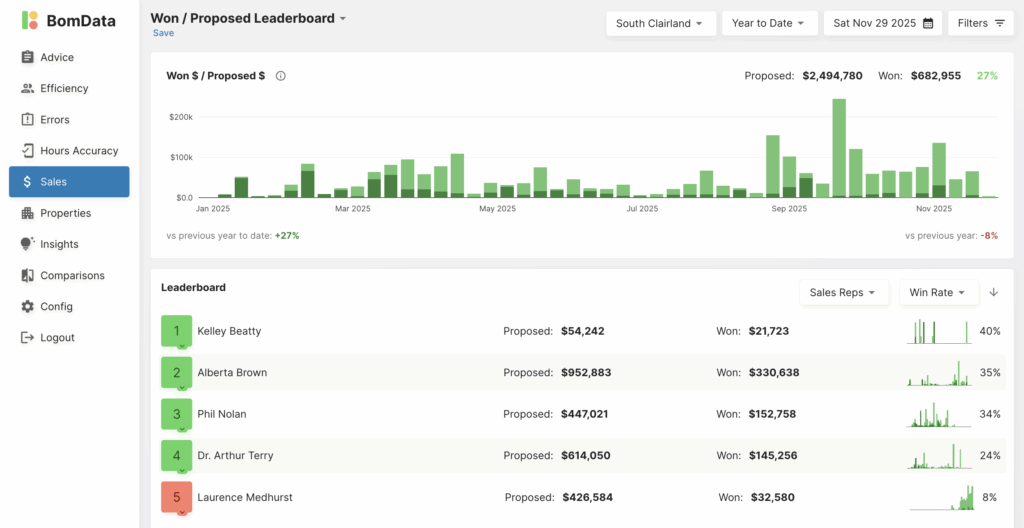Toggle sort direction arrow in Leaderboard
This screenshot has height=528, width=1024.
click(x=993, y=292)
